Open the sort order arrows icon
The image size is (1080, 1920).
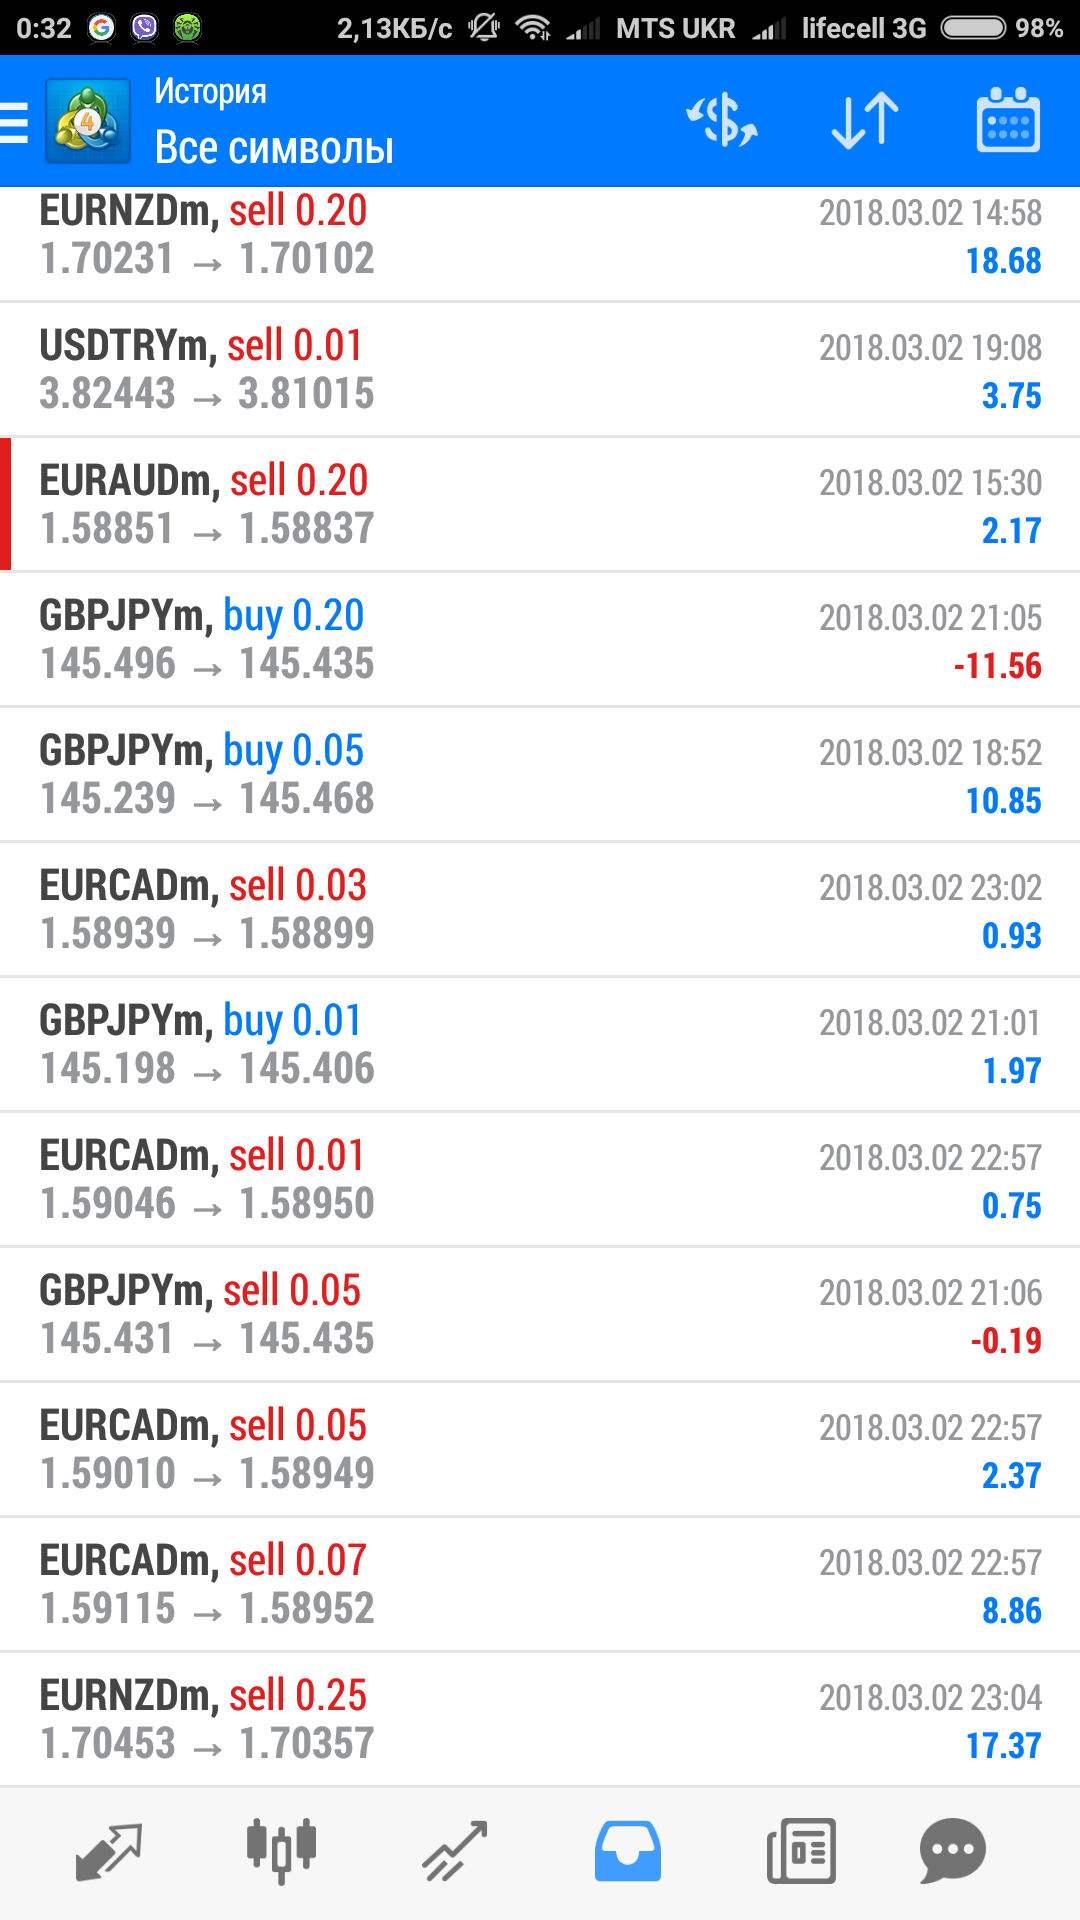(865, 121)
